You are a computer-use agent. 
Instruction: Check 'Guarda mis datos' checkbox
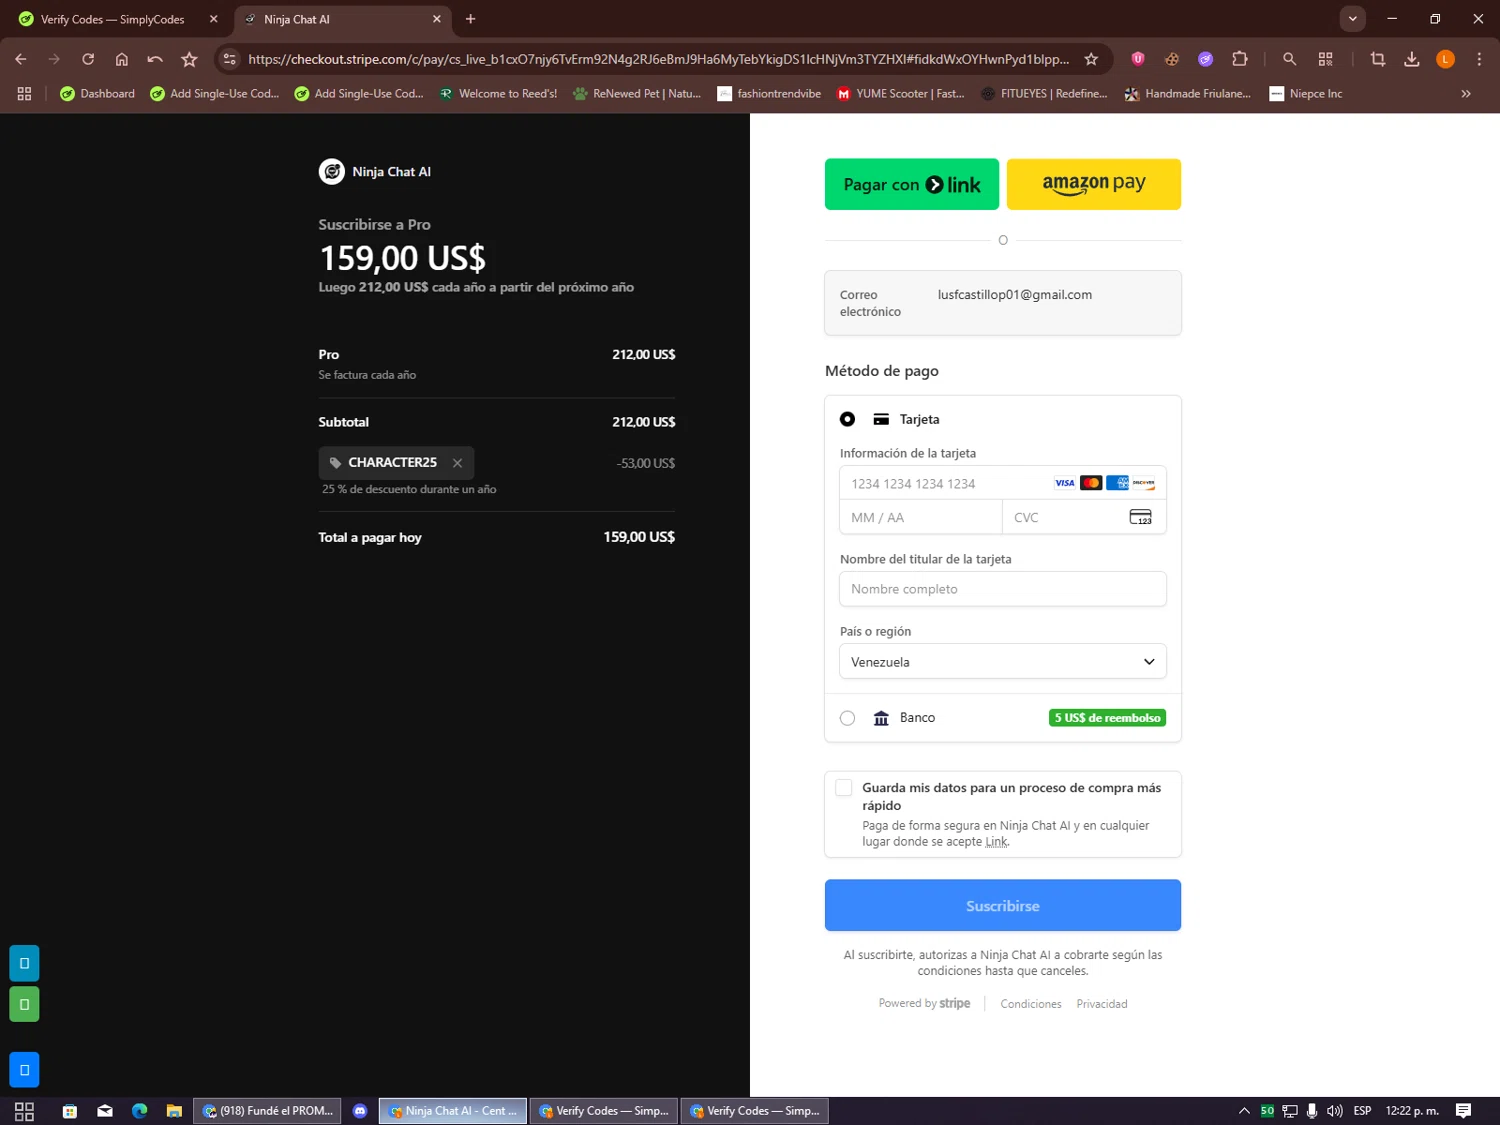coord(844,788)
